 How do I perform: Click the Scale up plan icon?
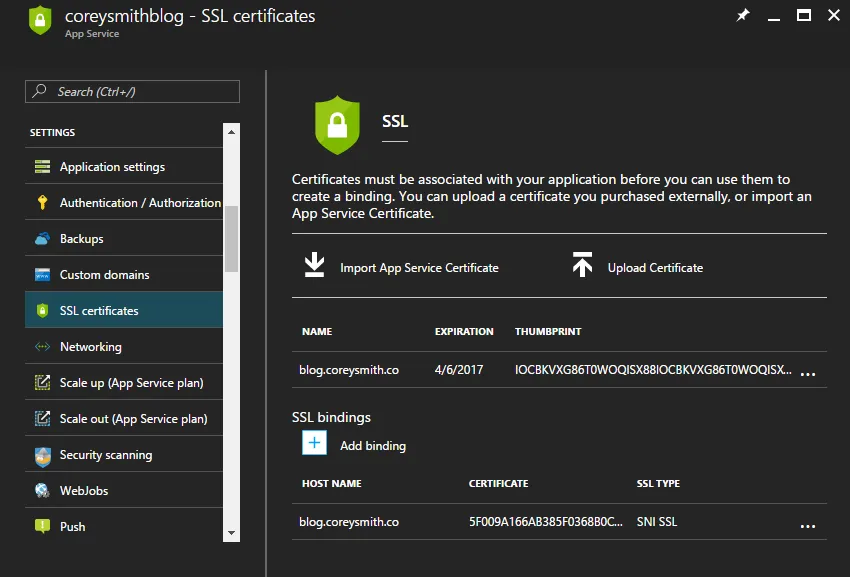pyautogui.click(x=42, y=382)
